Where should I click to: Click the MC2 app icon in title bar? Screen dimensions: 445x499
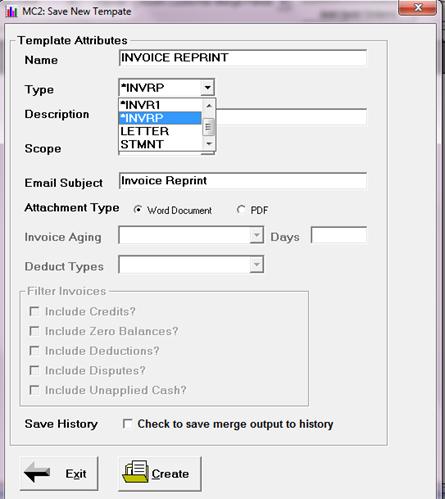tap(11, 12)
